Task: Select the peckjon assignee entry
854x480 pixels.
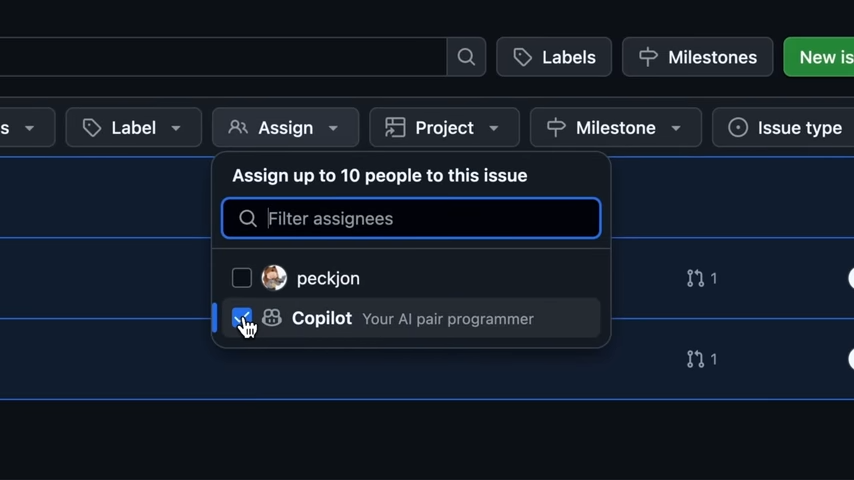Action: point(328,278)
